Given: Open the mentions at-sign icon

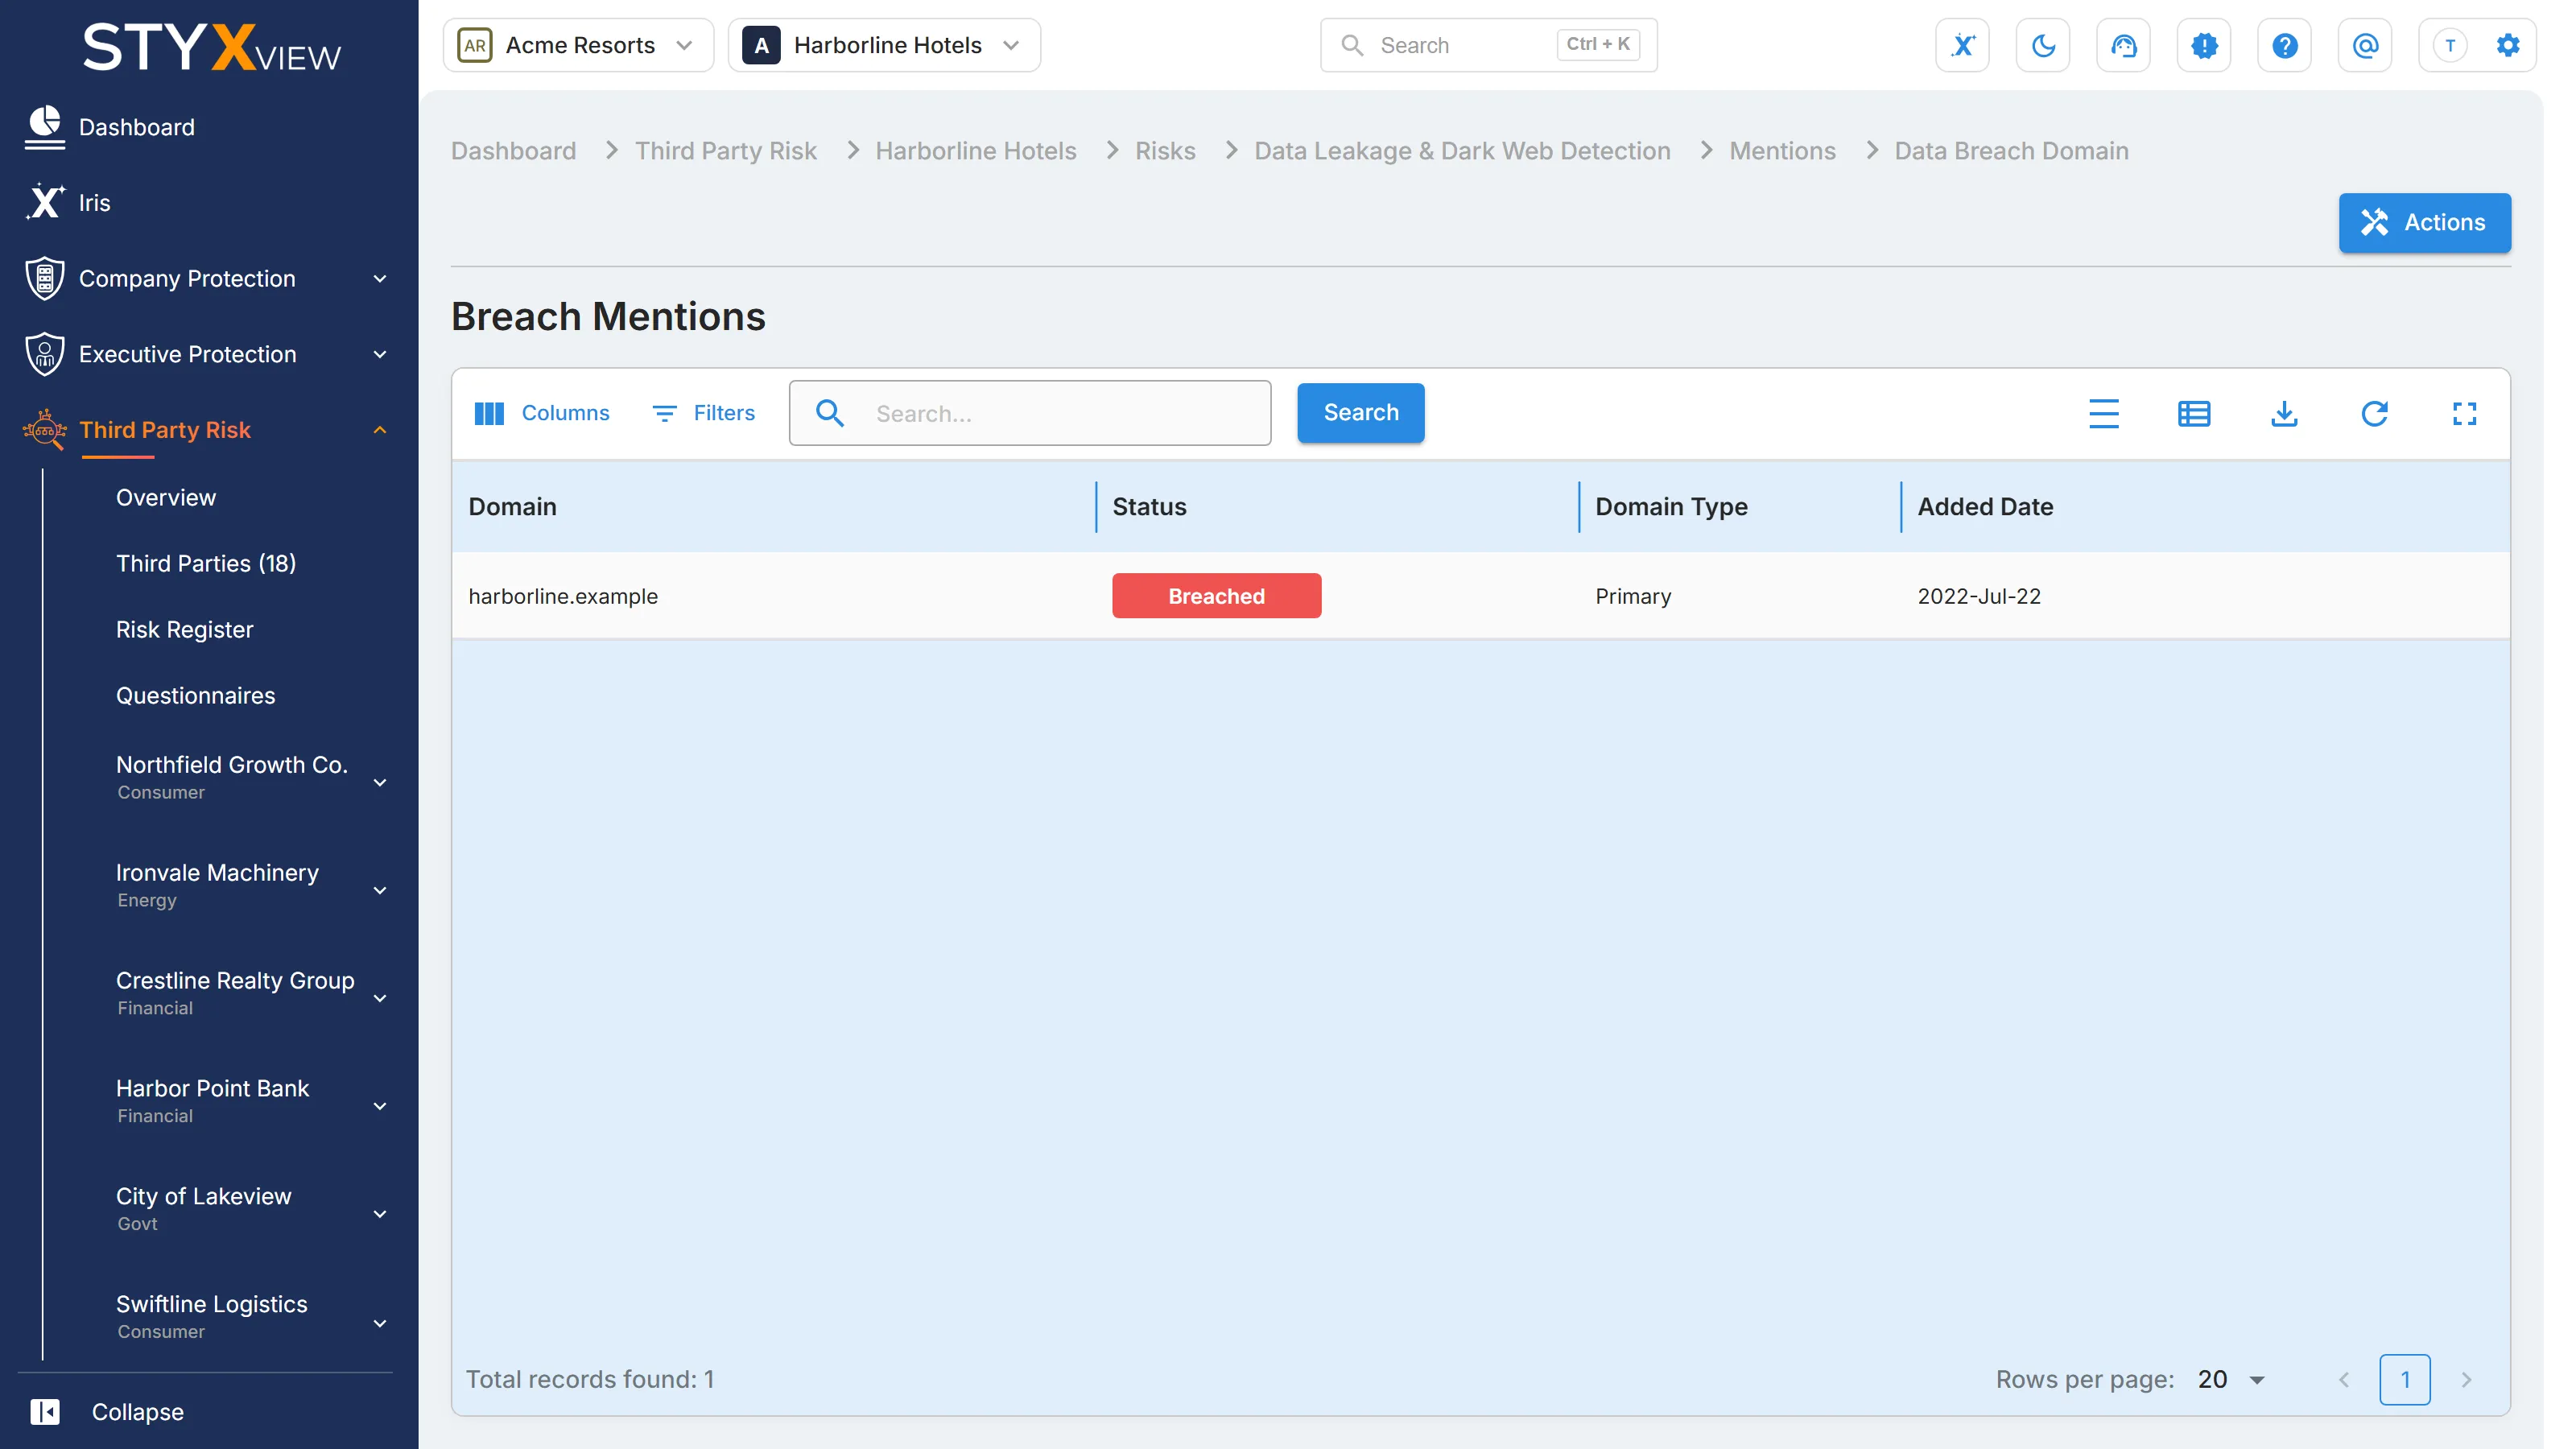Looking at the screenshot, I should coord(2365,45).
